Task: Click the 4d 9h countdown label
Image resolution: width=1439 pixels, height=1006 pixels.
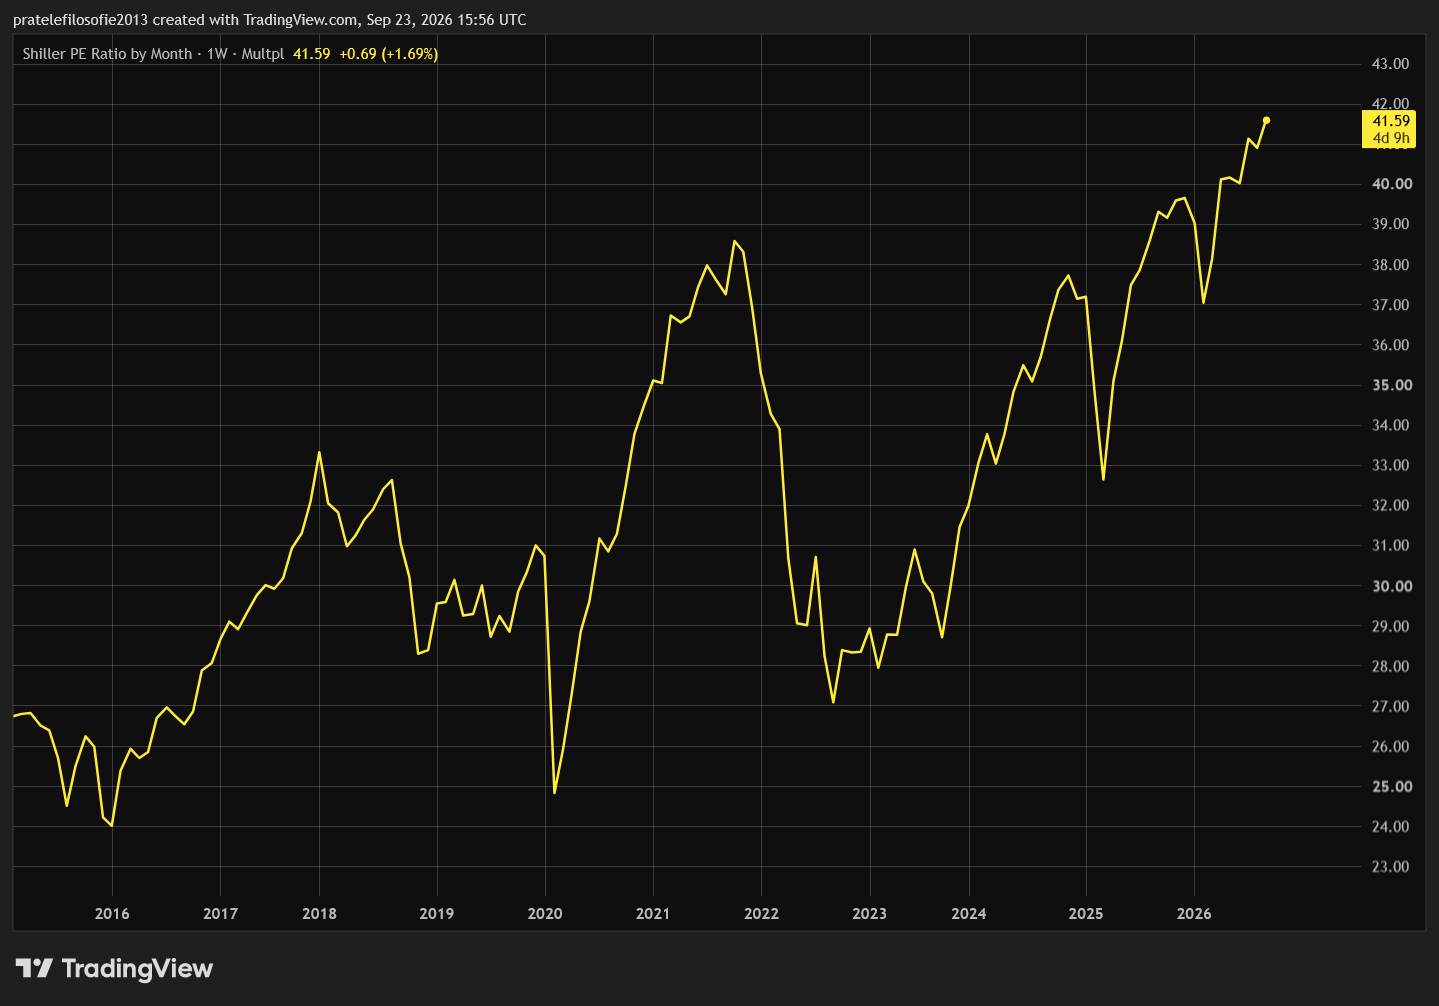Action: (1390, 138)
